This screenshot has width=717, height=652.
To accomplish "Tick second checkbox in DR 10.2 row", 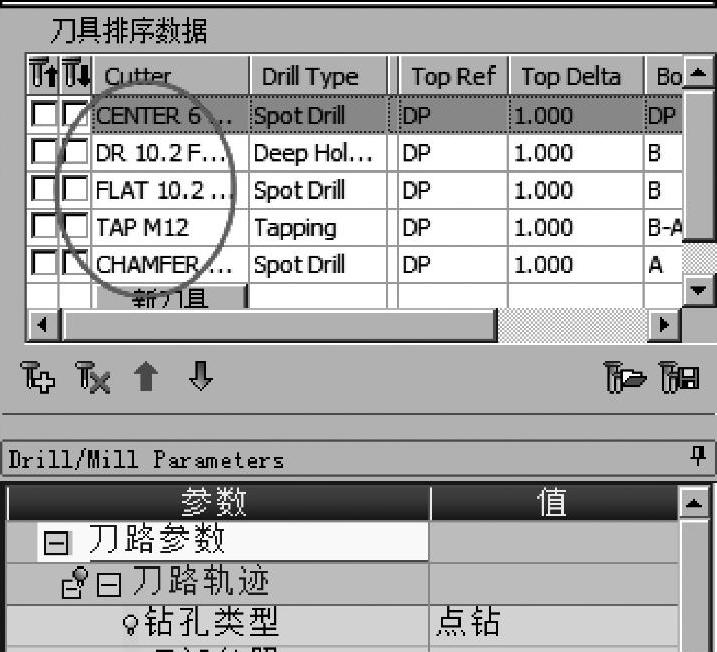I will 75,151.
